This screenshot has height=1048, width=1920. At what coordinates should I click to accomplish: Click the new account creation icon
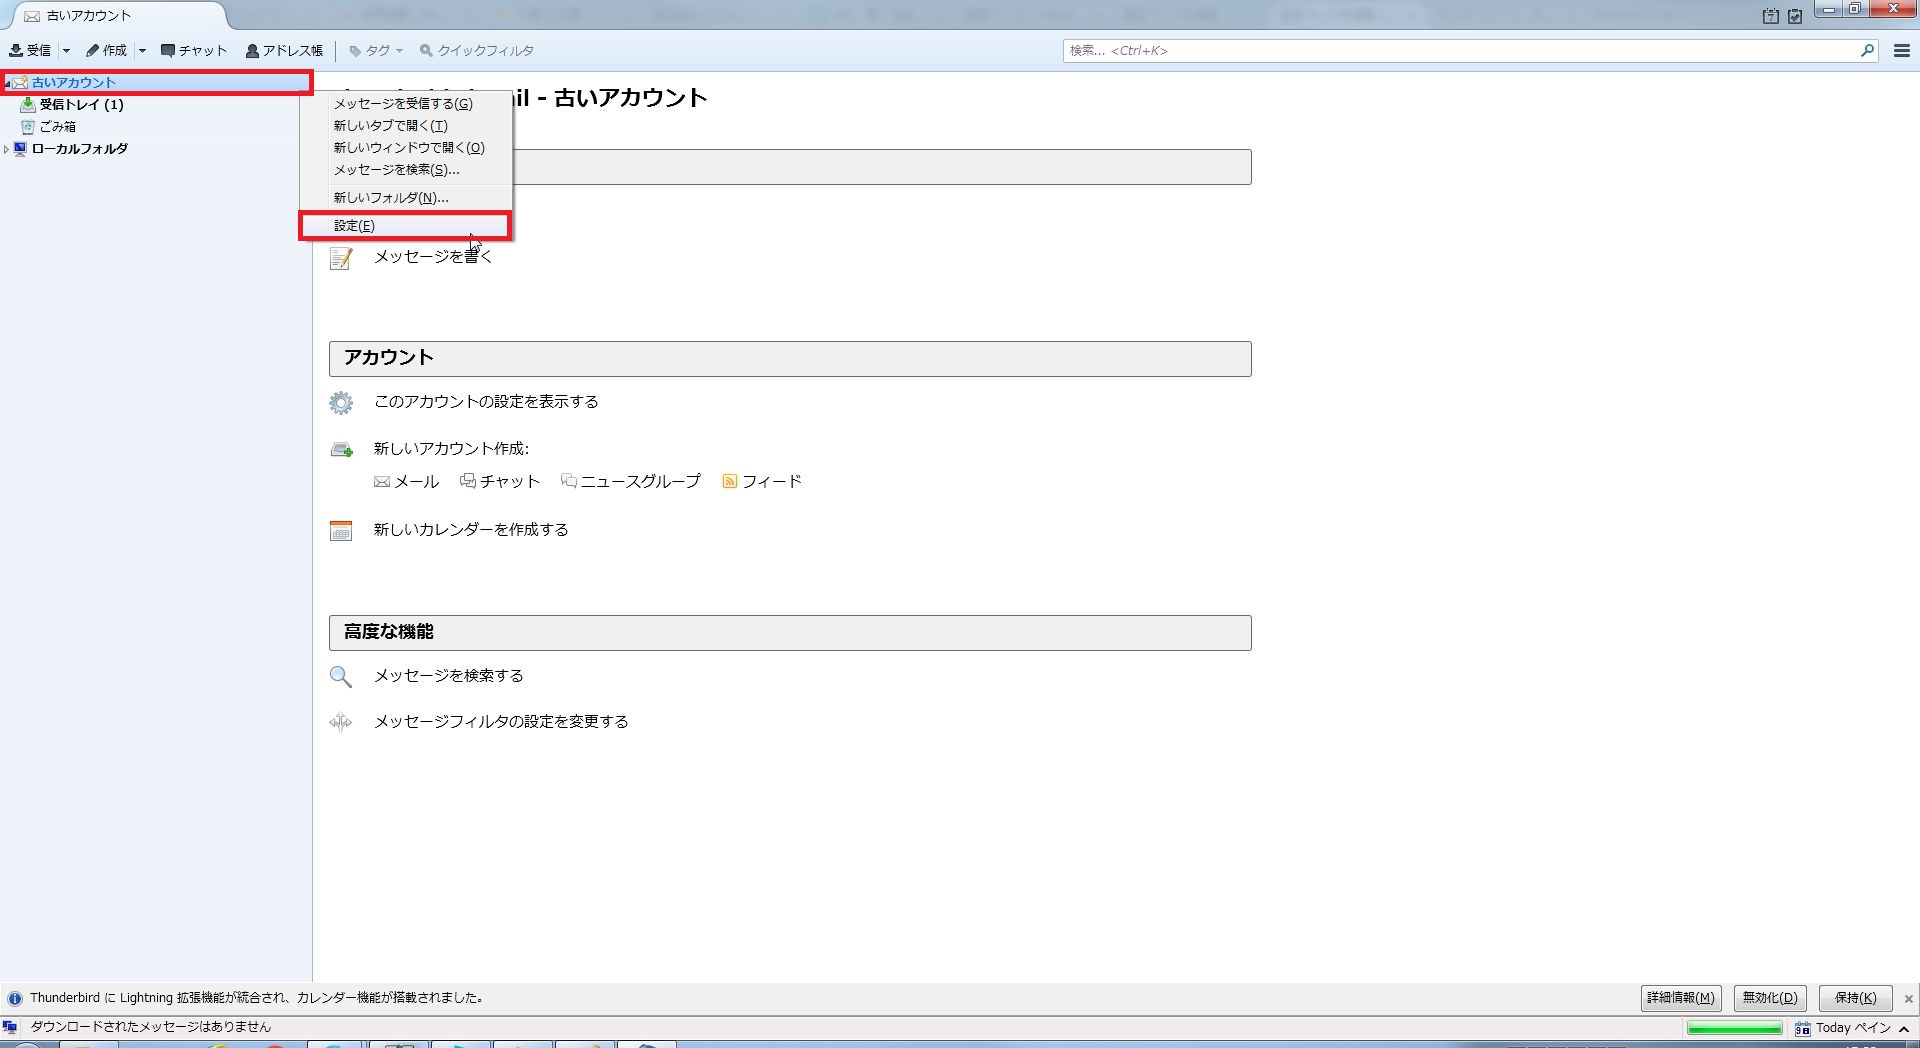click(341, 450)
